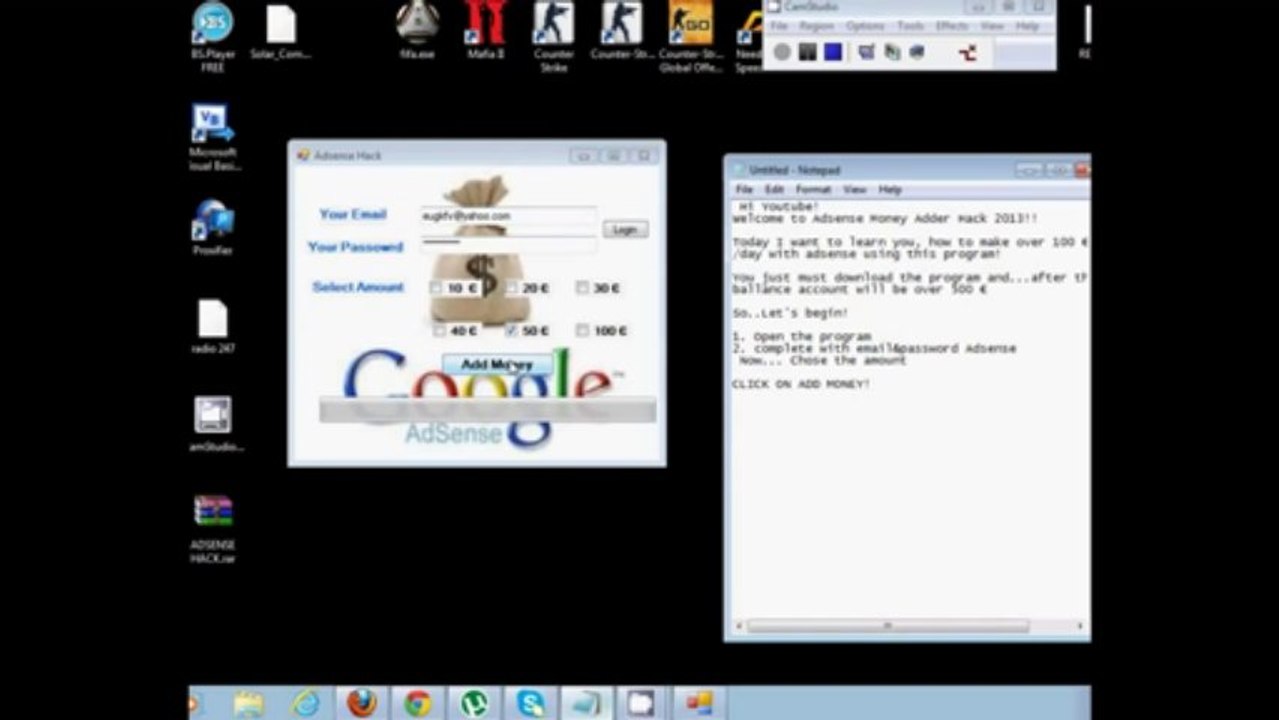Tick the 10 € amount checkbox

pos(436,288)
